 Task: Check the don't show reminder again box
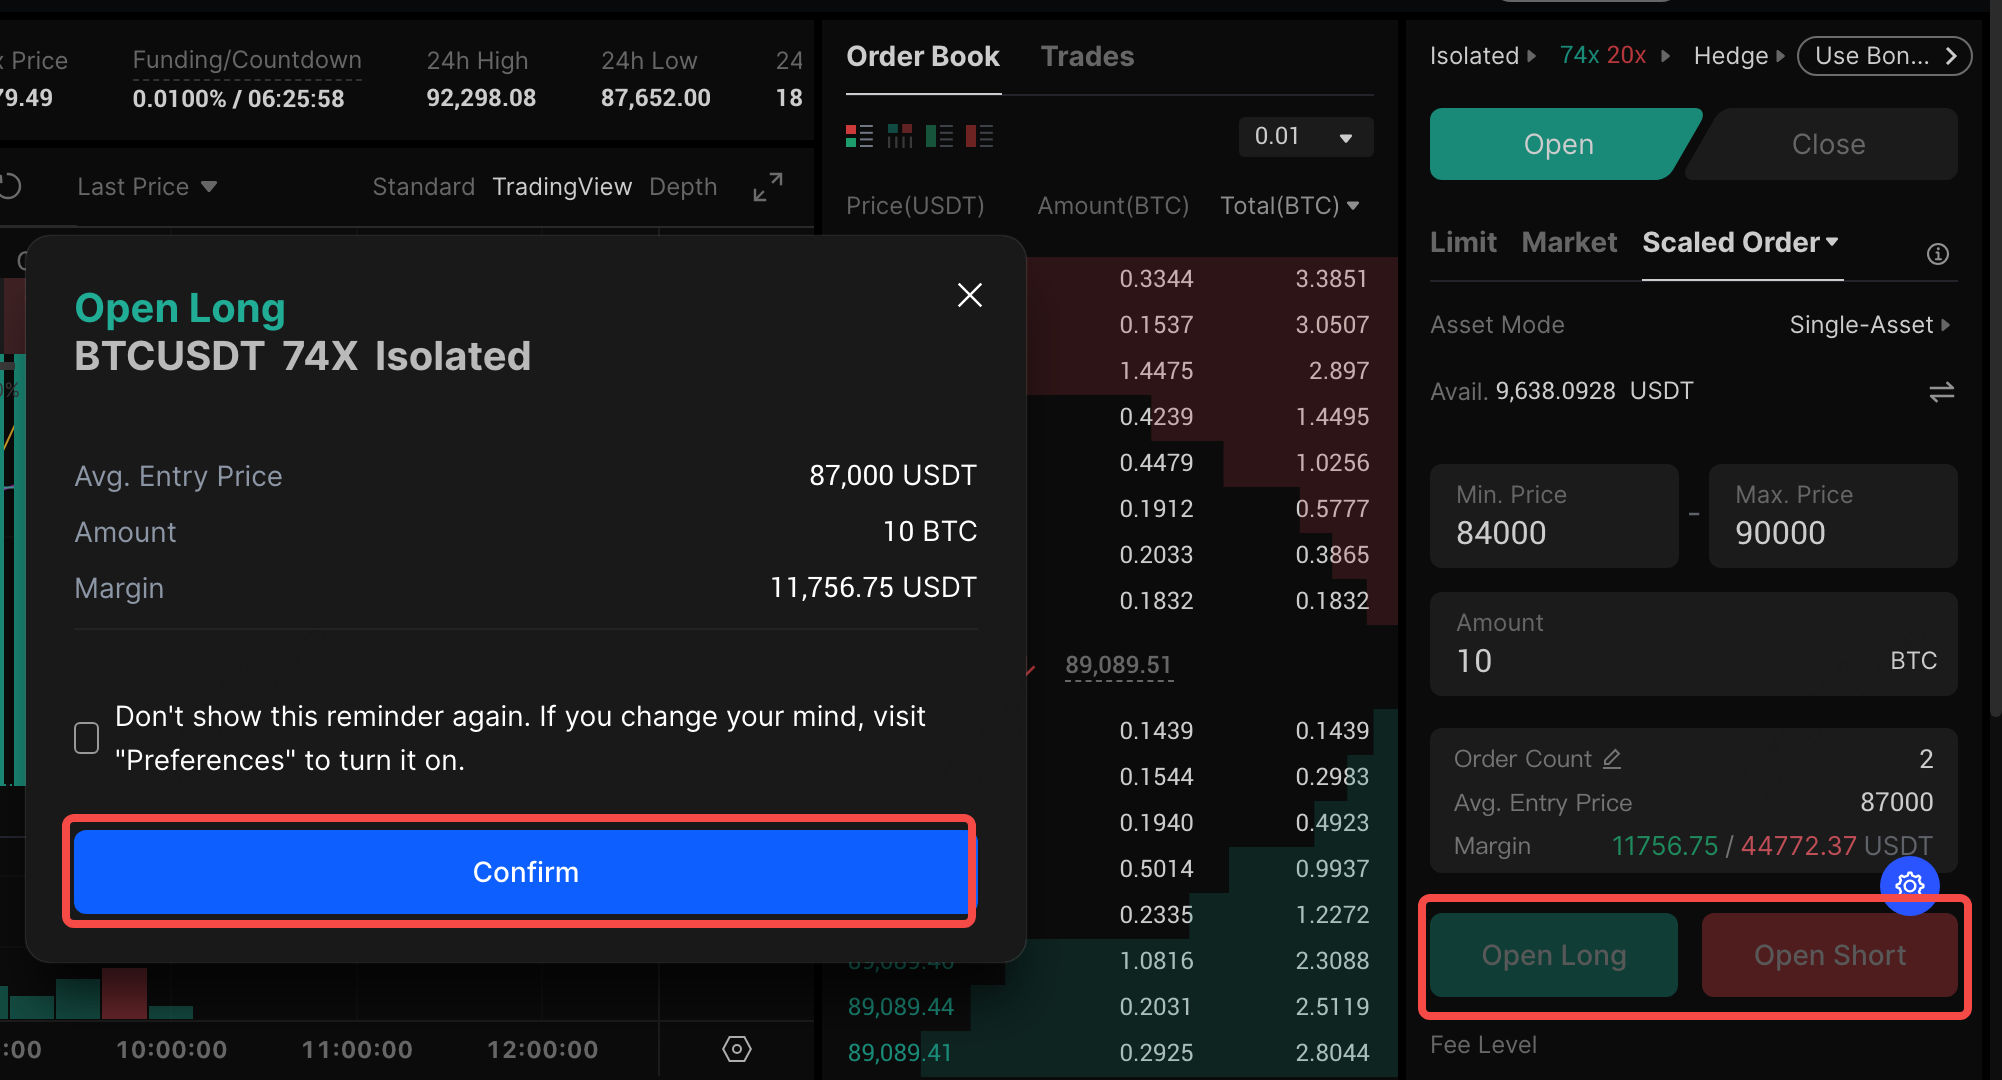pos(87,738)
